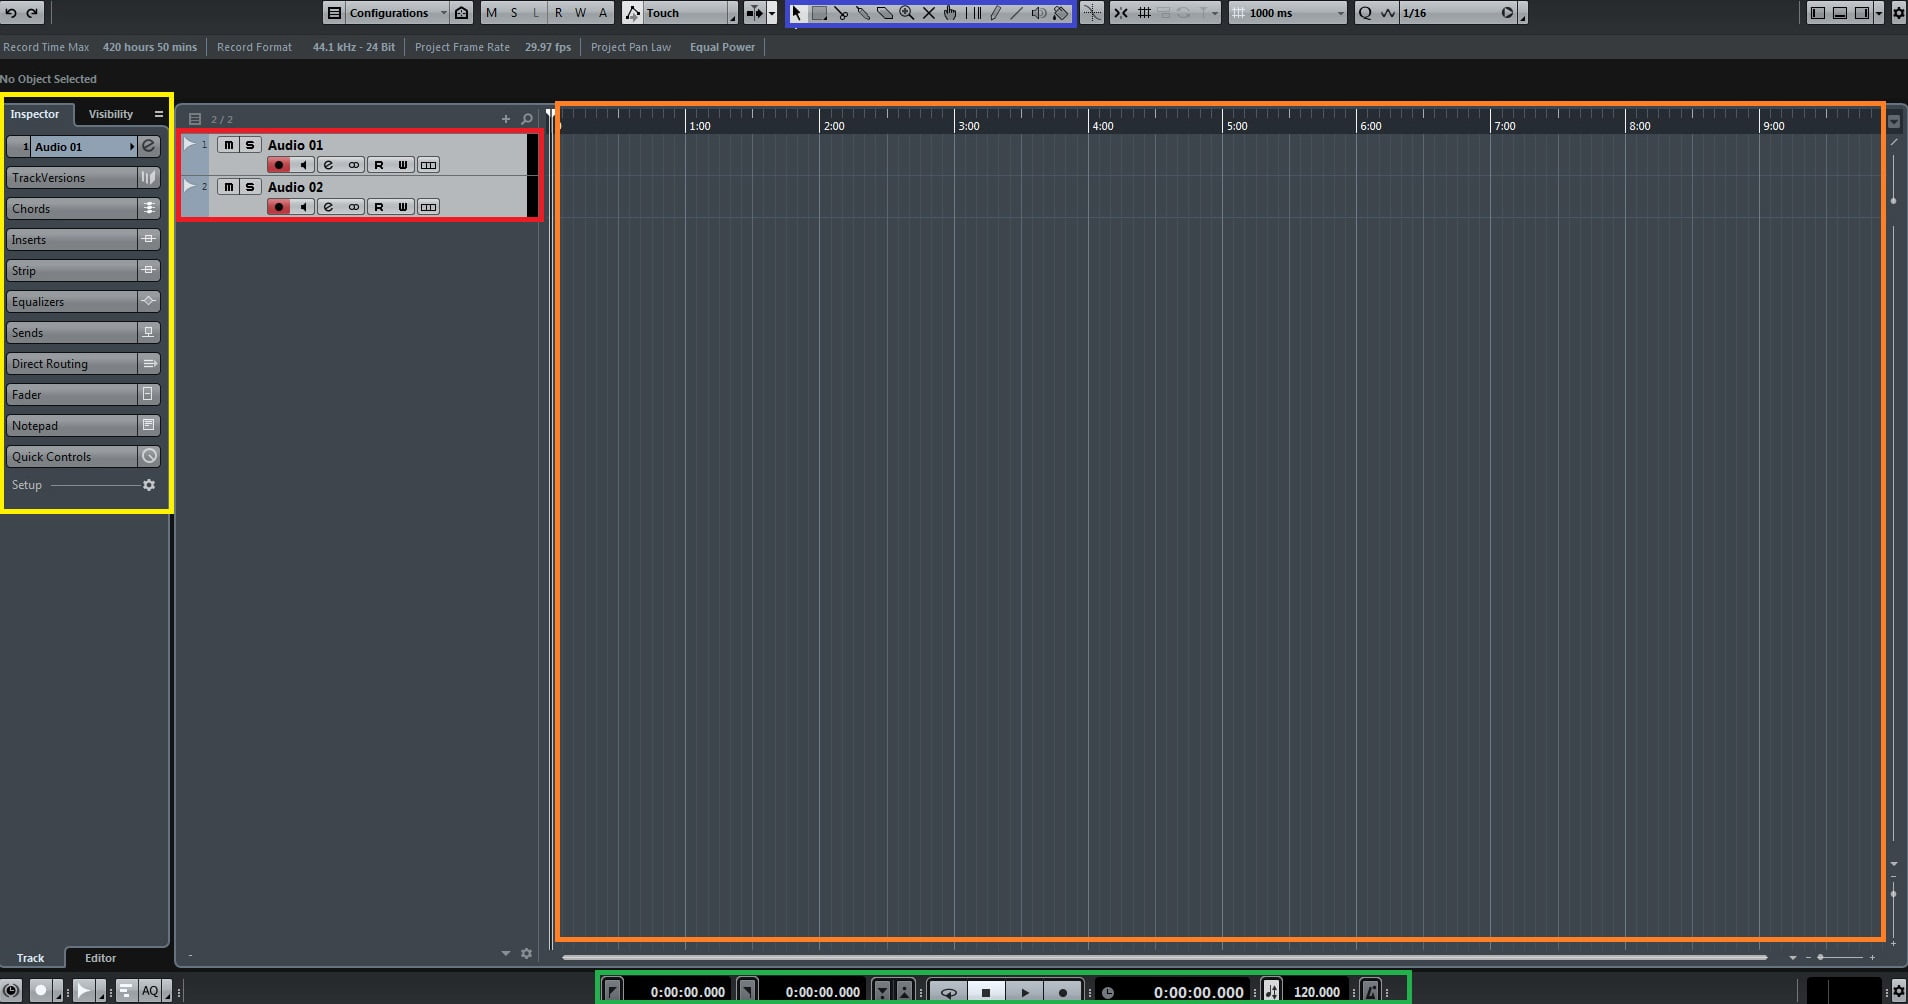Mute the Audio 01 track
The width and height of the screenshot is (1908, 1004).
pyautogui.click(x=228, y=145)
